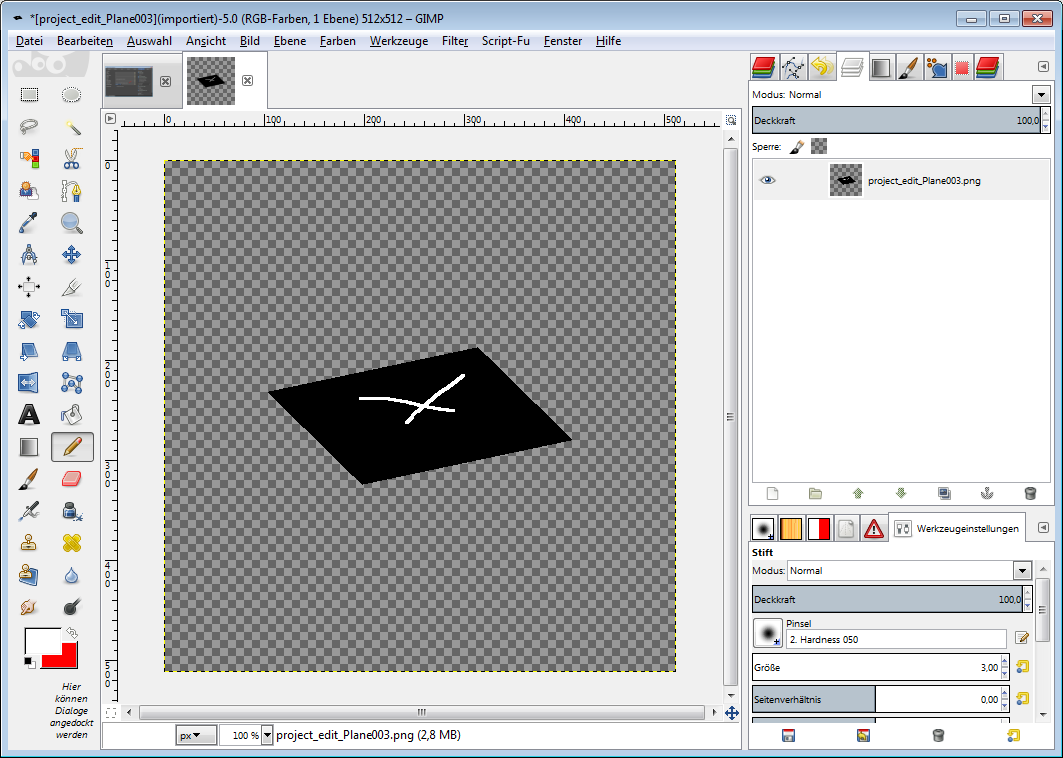Viewport: 1063px width, 758px height.
Task: Open the zoom percentage dropdown
Action: click(x=267, y=735)
